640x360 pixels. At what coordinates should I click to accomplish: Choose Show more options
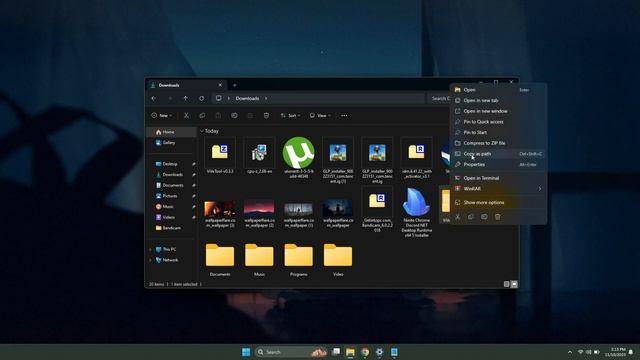point(498,202)
